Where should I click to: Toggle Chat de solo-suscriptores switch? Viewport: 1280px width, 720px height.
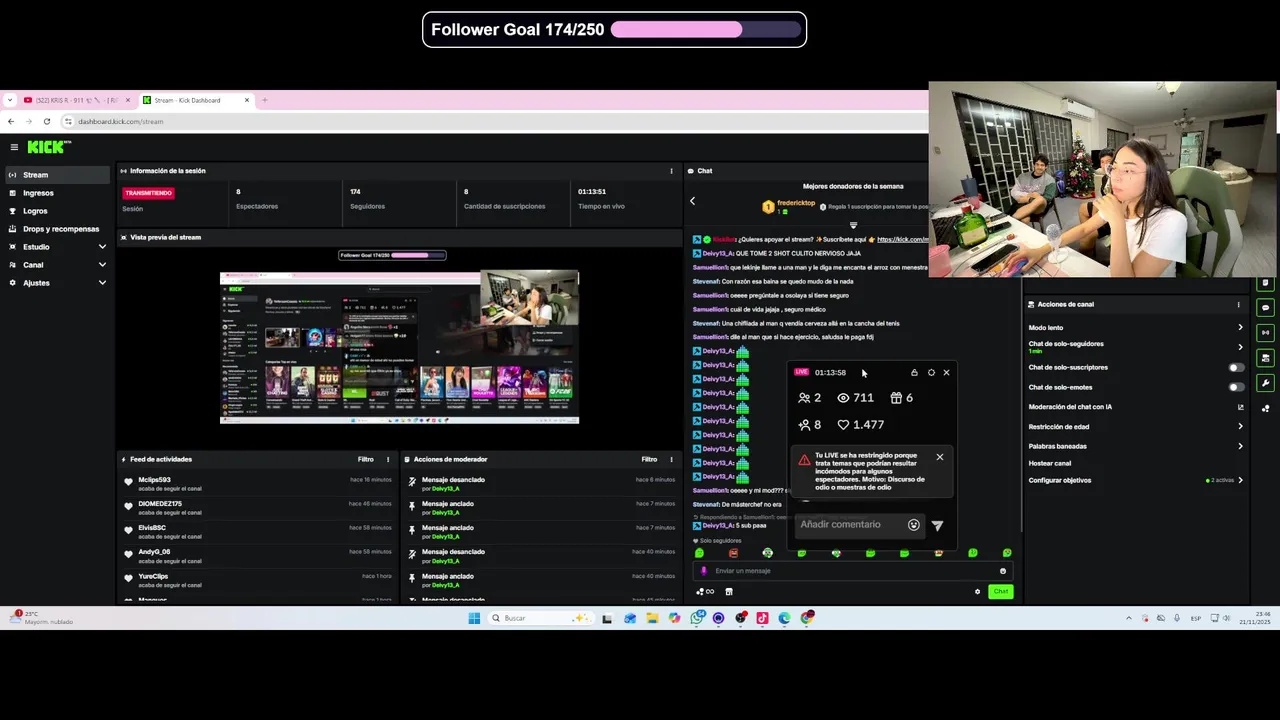1237,367
